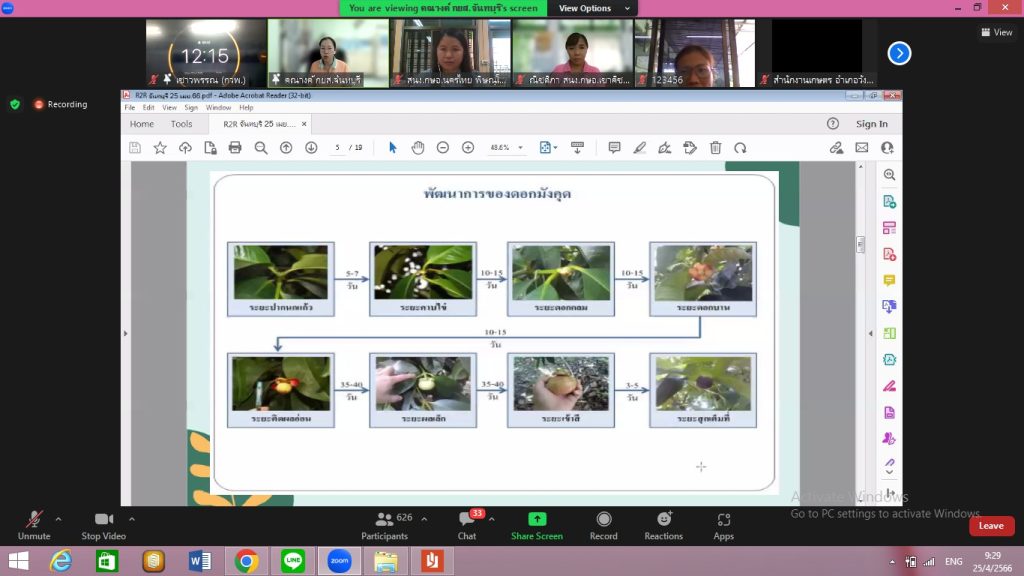Open Zoom Reactions panel

(663, 525)
